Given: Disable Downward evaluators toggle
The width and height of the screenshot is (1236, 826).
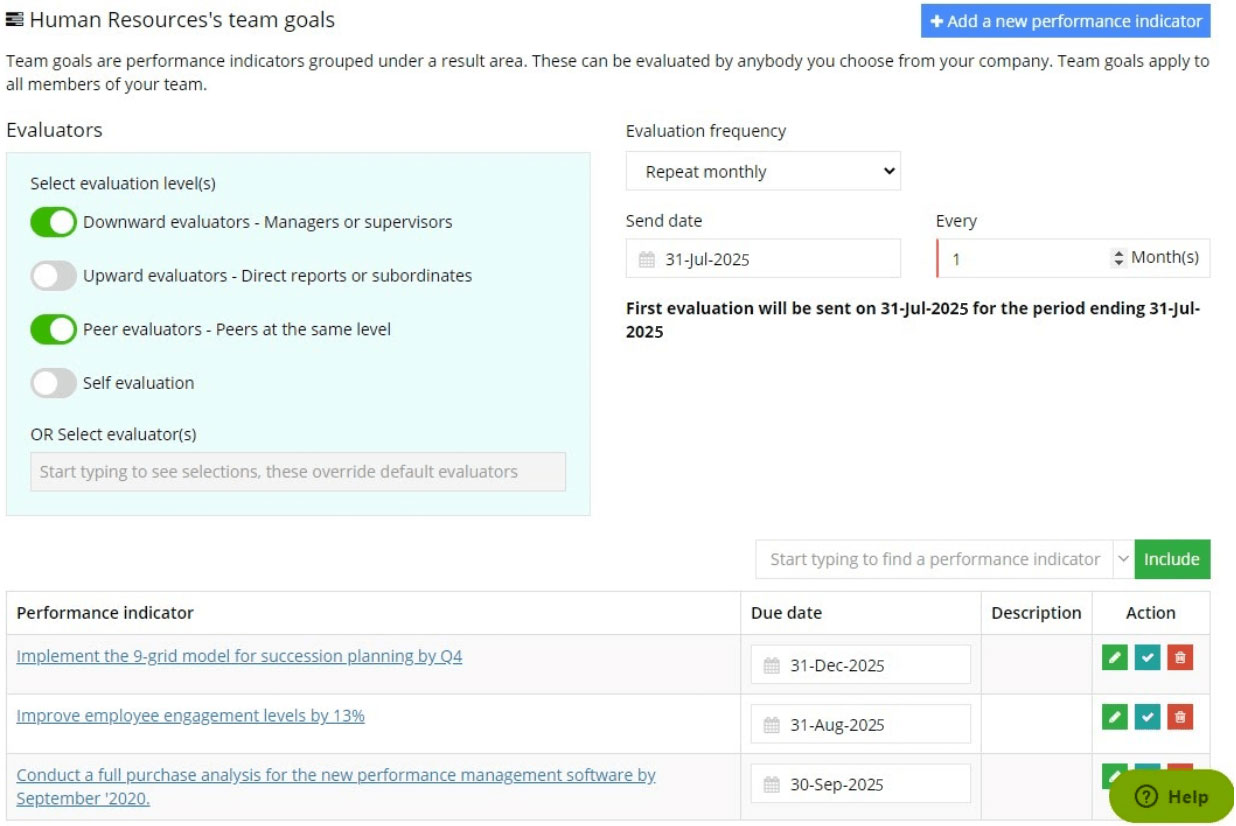Looking at the screenshot, I should [x=54, y=222].
